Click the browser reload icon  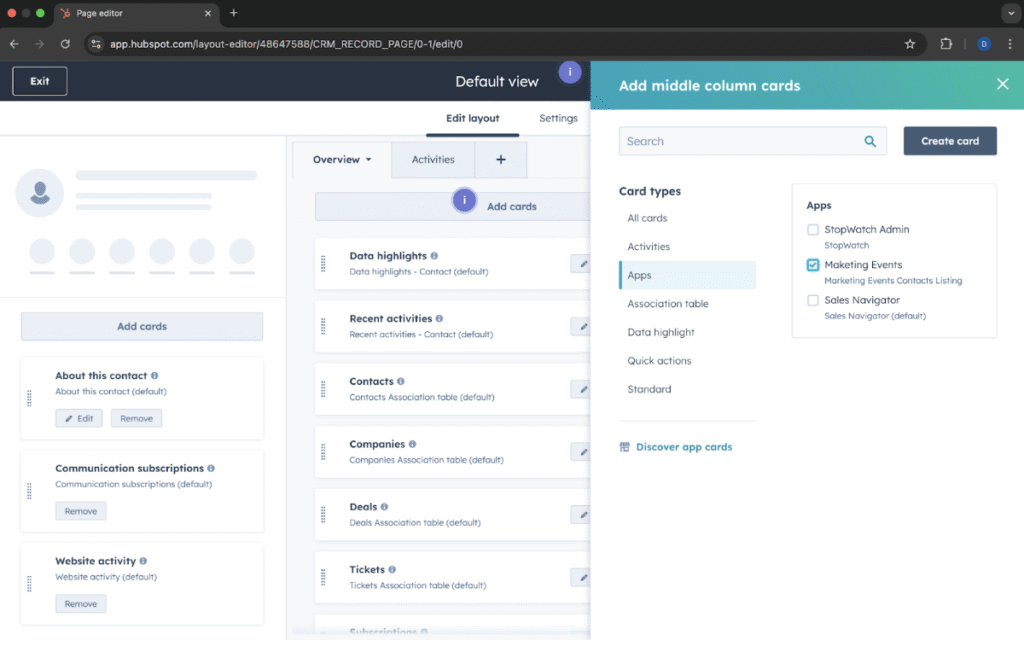(x=66, y=44)
